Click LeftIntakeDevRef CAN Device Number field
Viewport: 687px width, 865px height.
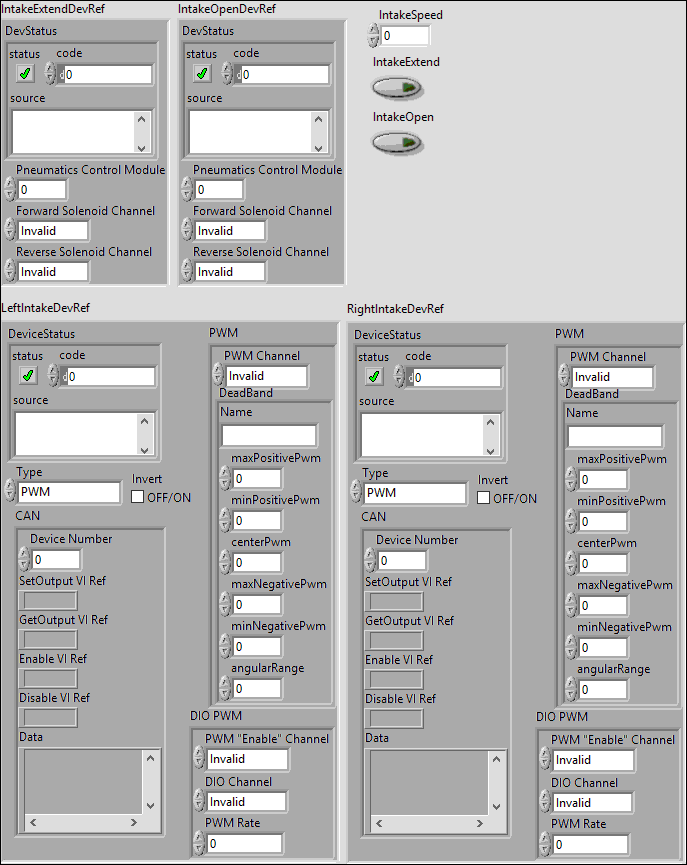(56, 559)
